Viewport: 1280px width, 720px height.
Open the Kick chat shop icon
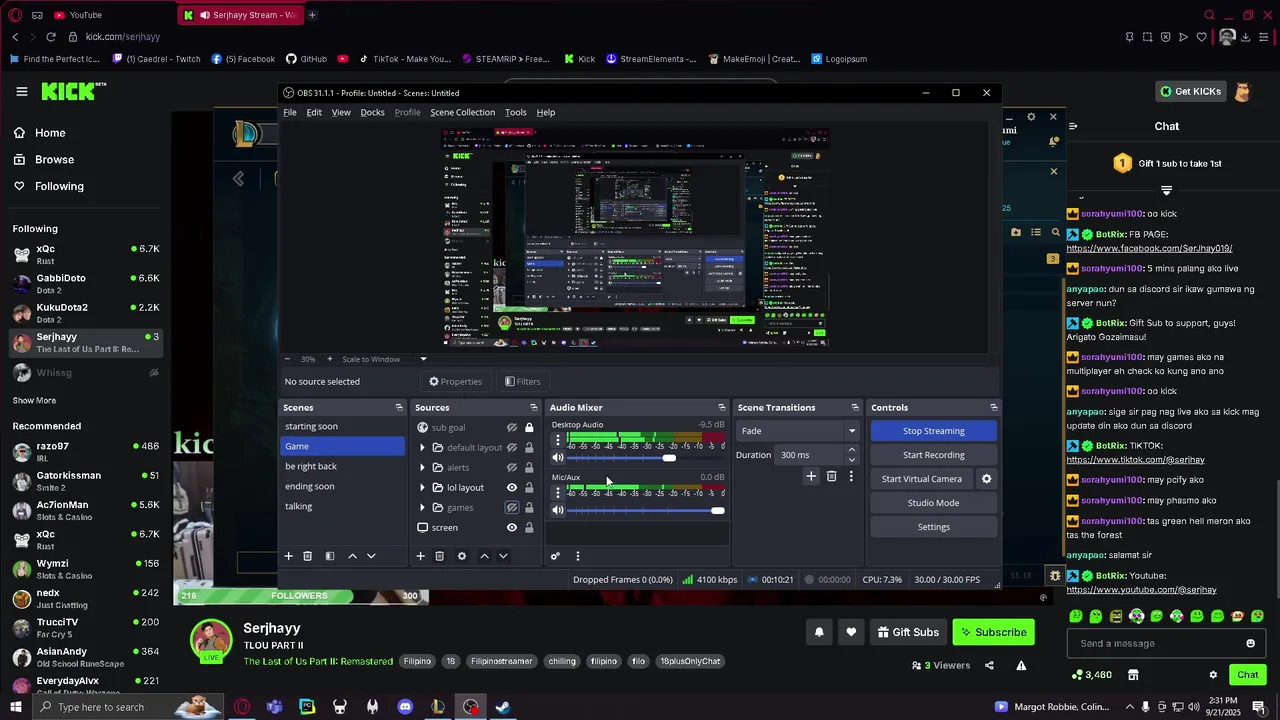click(x=1133, y=675)
